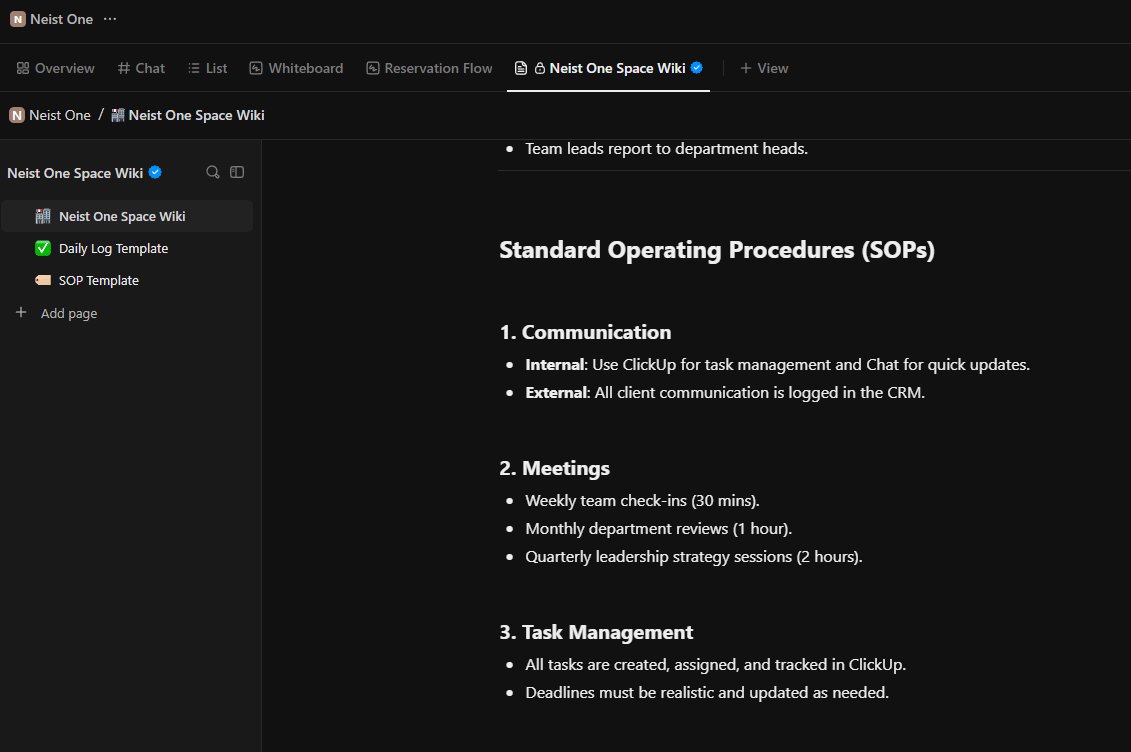The height and width of the screenshot is (752, 1131).
Task: Click the green checkmark icon of Daily Log Template
Action: click(x=43, y=248)
